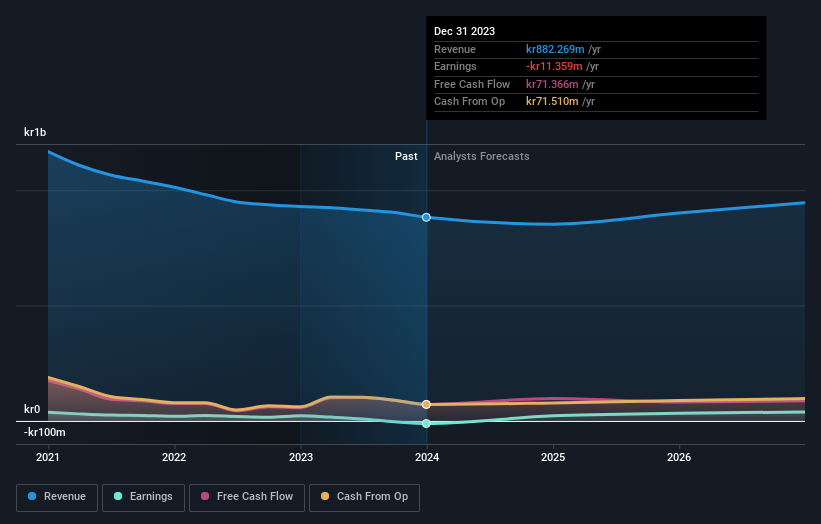Screen dimensions: 821x524
Task: Select the blue Revenue data point at 2024
Action: pyautogui.click(x=426, y=217)
